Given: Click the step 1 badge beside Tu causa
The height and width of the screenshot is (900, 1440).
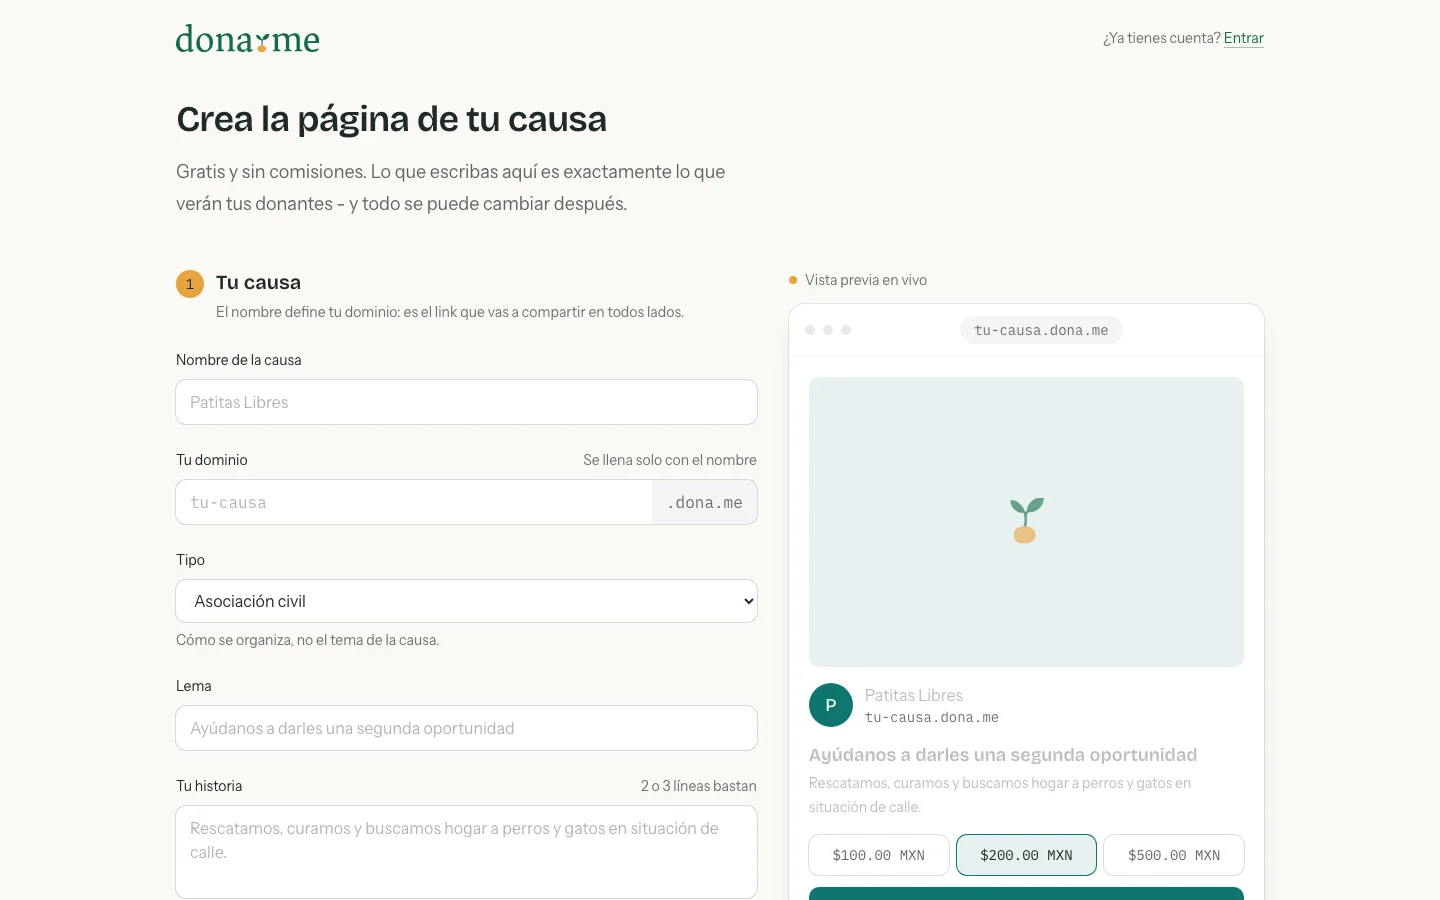Looking at the screenshot, I should [x=190, y=284].
